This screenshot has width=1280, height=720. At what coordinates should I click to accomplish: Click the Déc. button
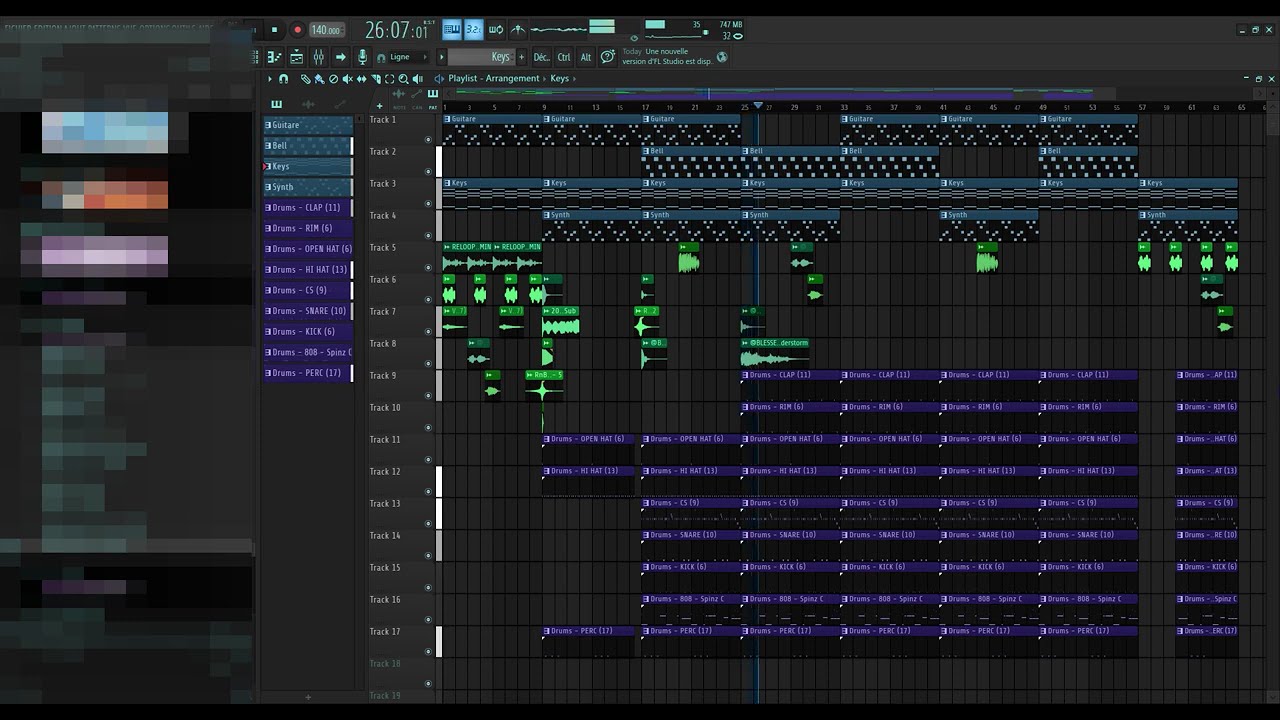point(541,57)
